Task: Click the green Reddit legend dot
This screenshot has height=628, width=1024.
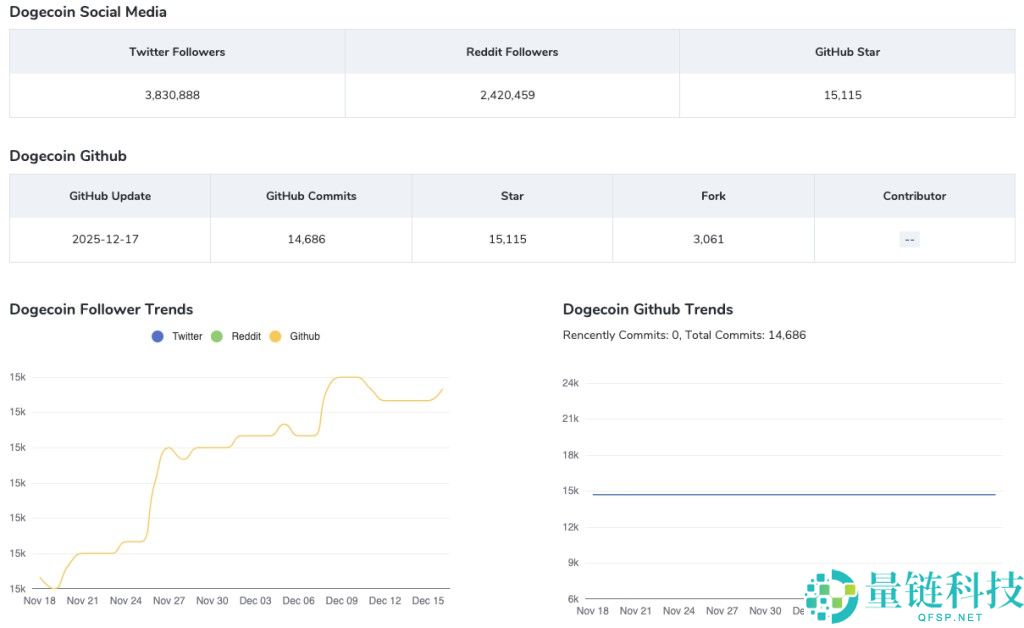Action: [216, 337]
